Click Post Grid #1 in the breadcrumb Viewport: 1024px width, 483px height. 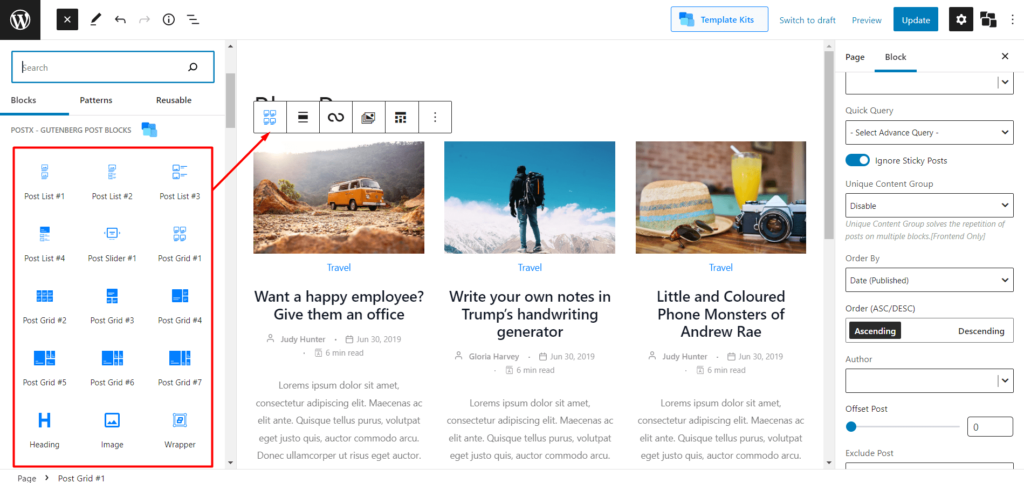coord(82,478)
